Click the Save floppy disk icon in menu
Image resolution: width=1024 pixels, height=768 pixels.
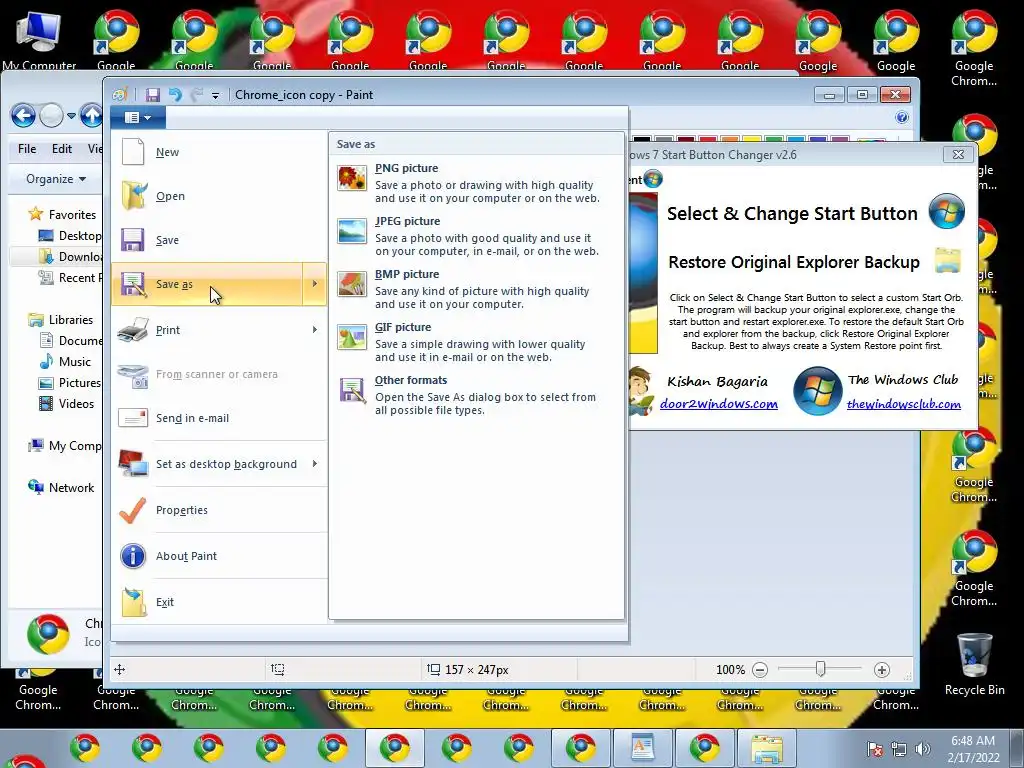[x=133, y=240]
